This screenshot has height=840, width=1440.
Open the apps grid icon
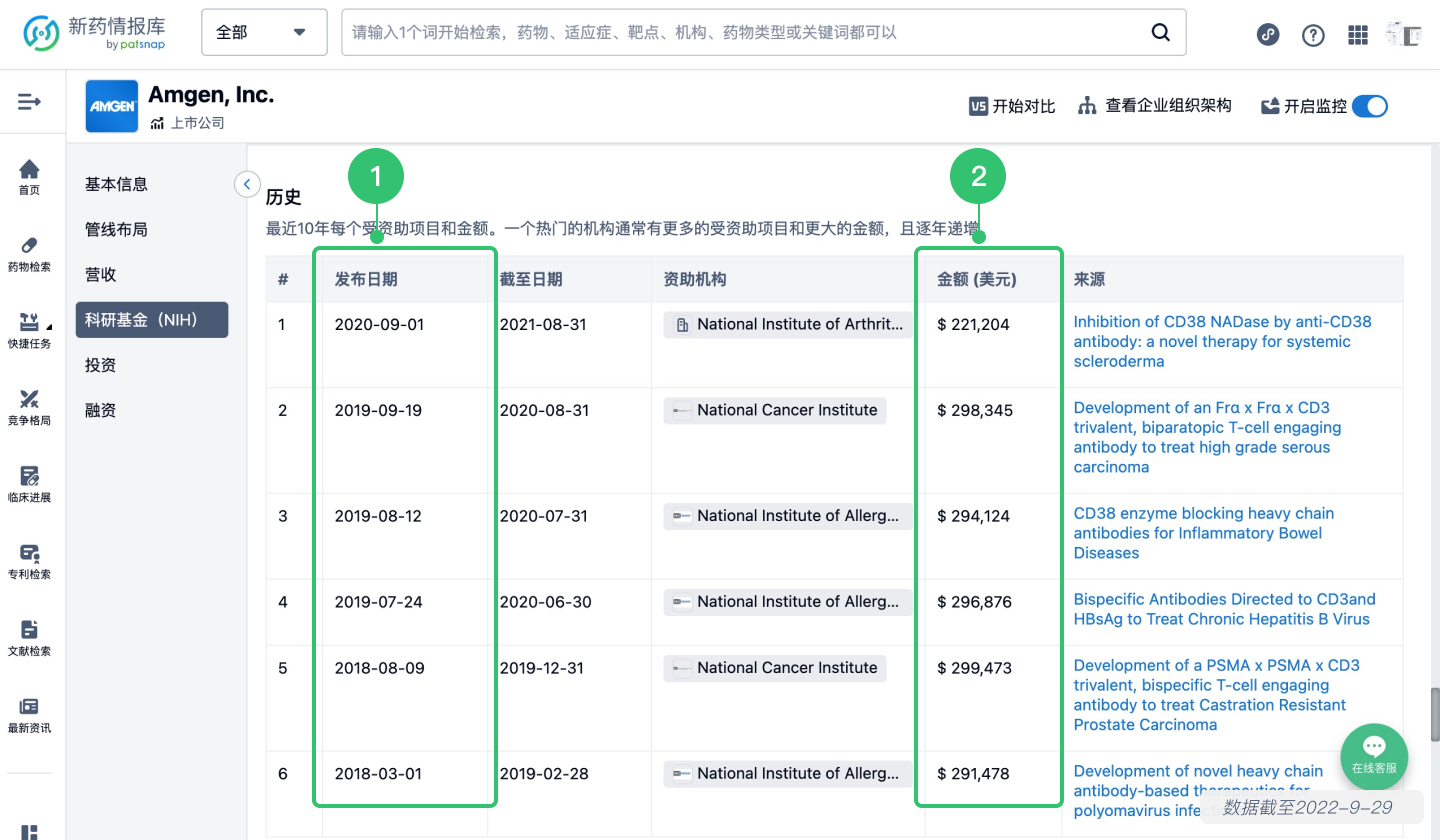1358,35
